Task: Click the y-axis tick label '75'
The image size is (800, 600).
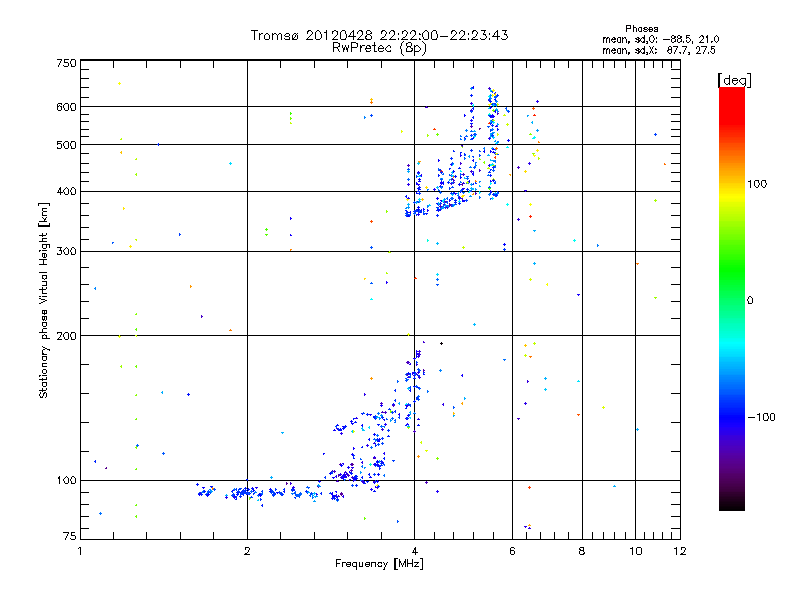Action: coord(70,536)
